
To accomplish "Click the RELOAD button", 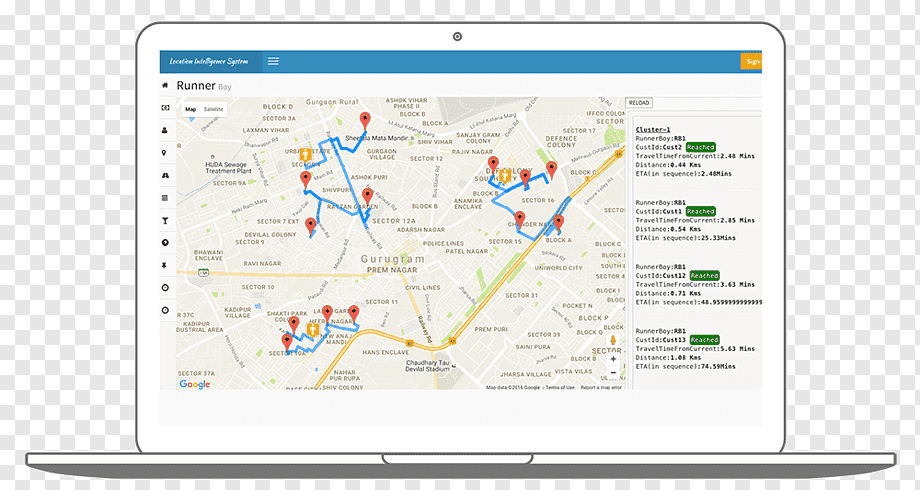I will pyautogui.click(x=639, y=103).
